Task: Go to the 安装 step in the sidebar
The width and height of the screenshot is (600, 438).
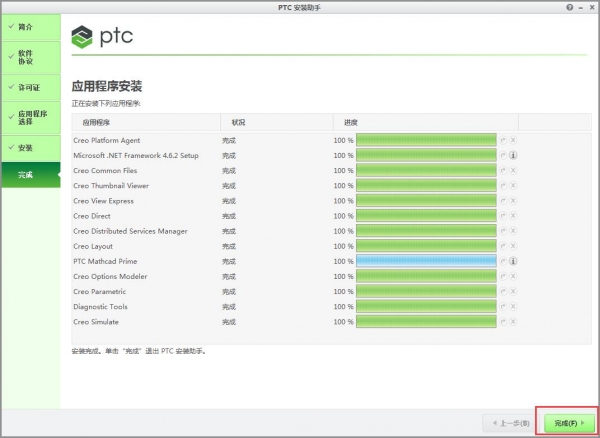Action: point(31,148)
